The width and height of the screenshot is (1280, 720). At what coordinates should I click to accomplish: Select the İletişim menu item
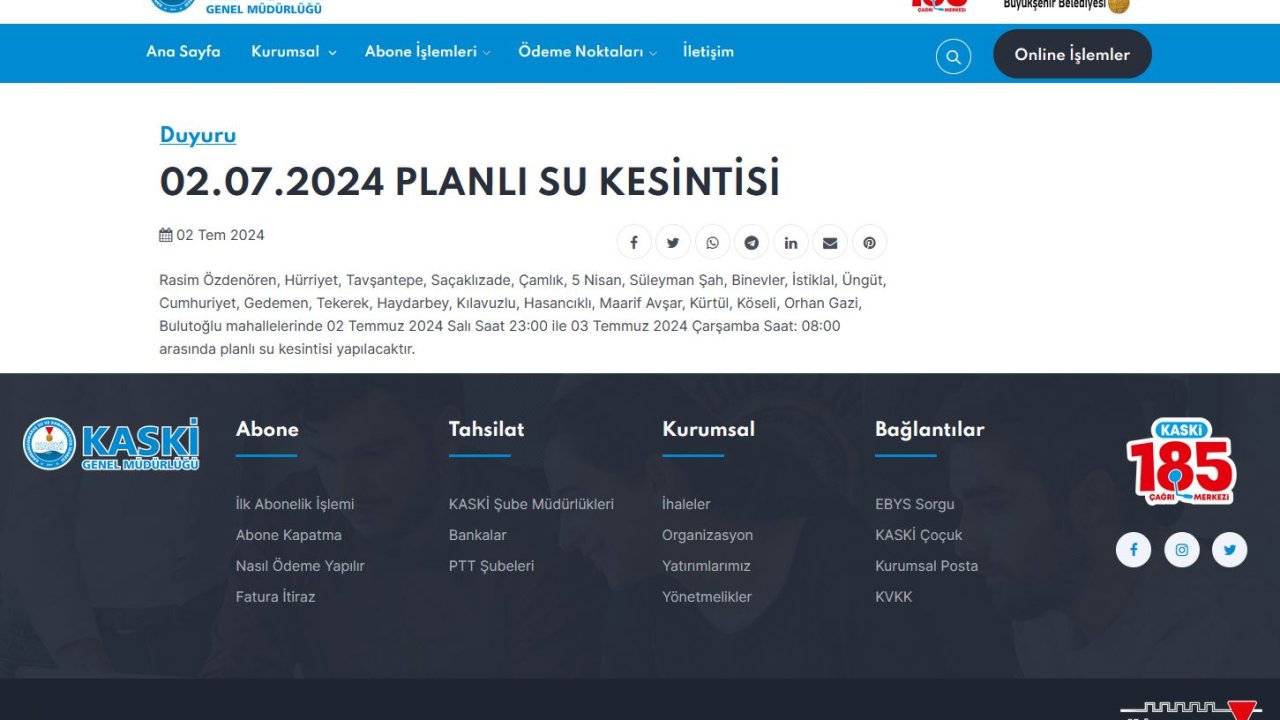(x=708, y=51)
